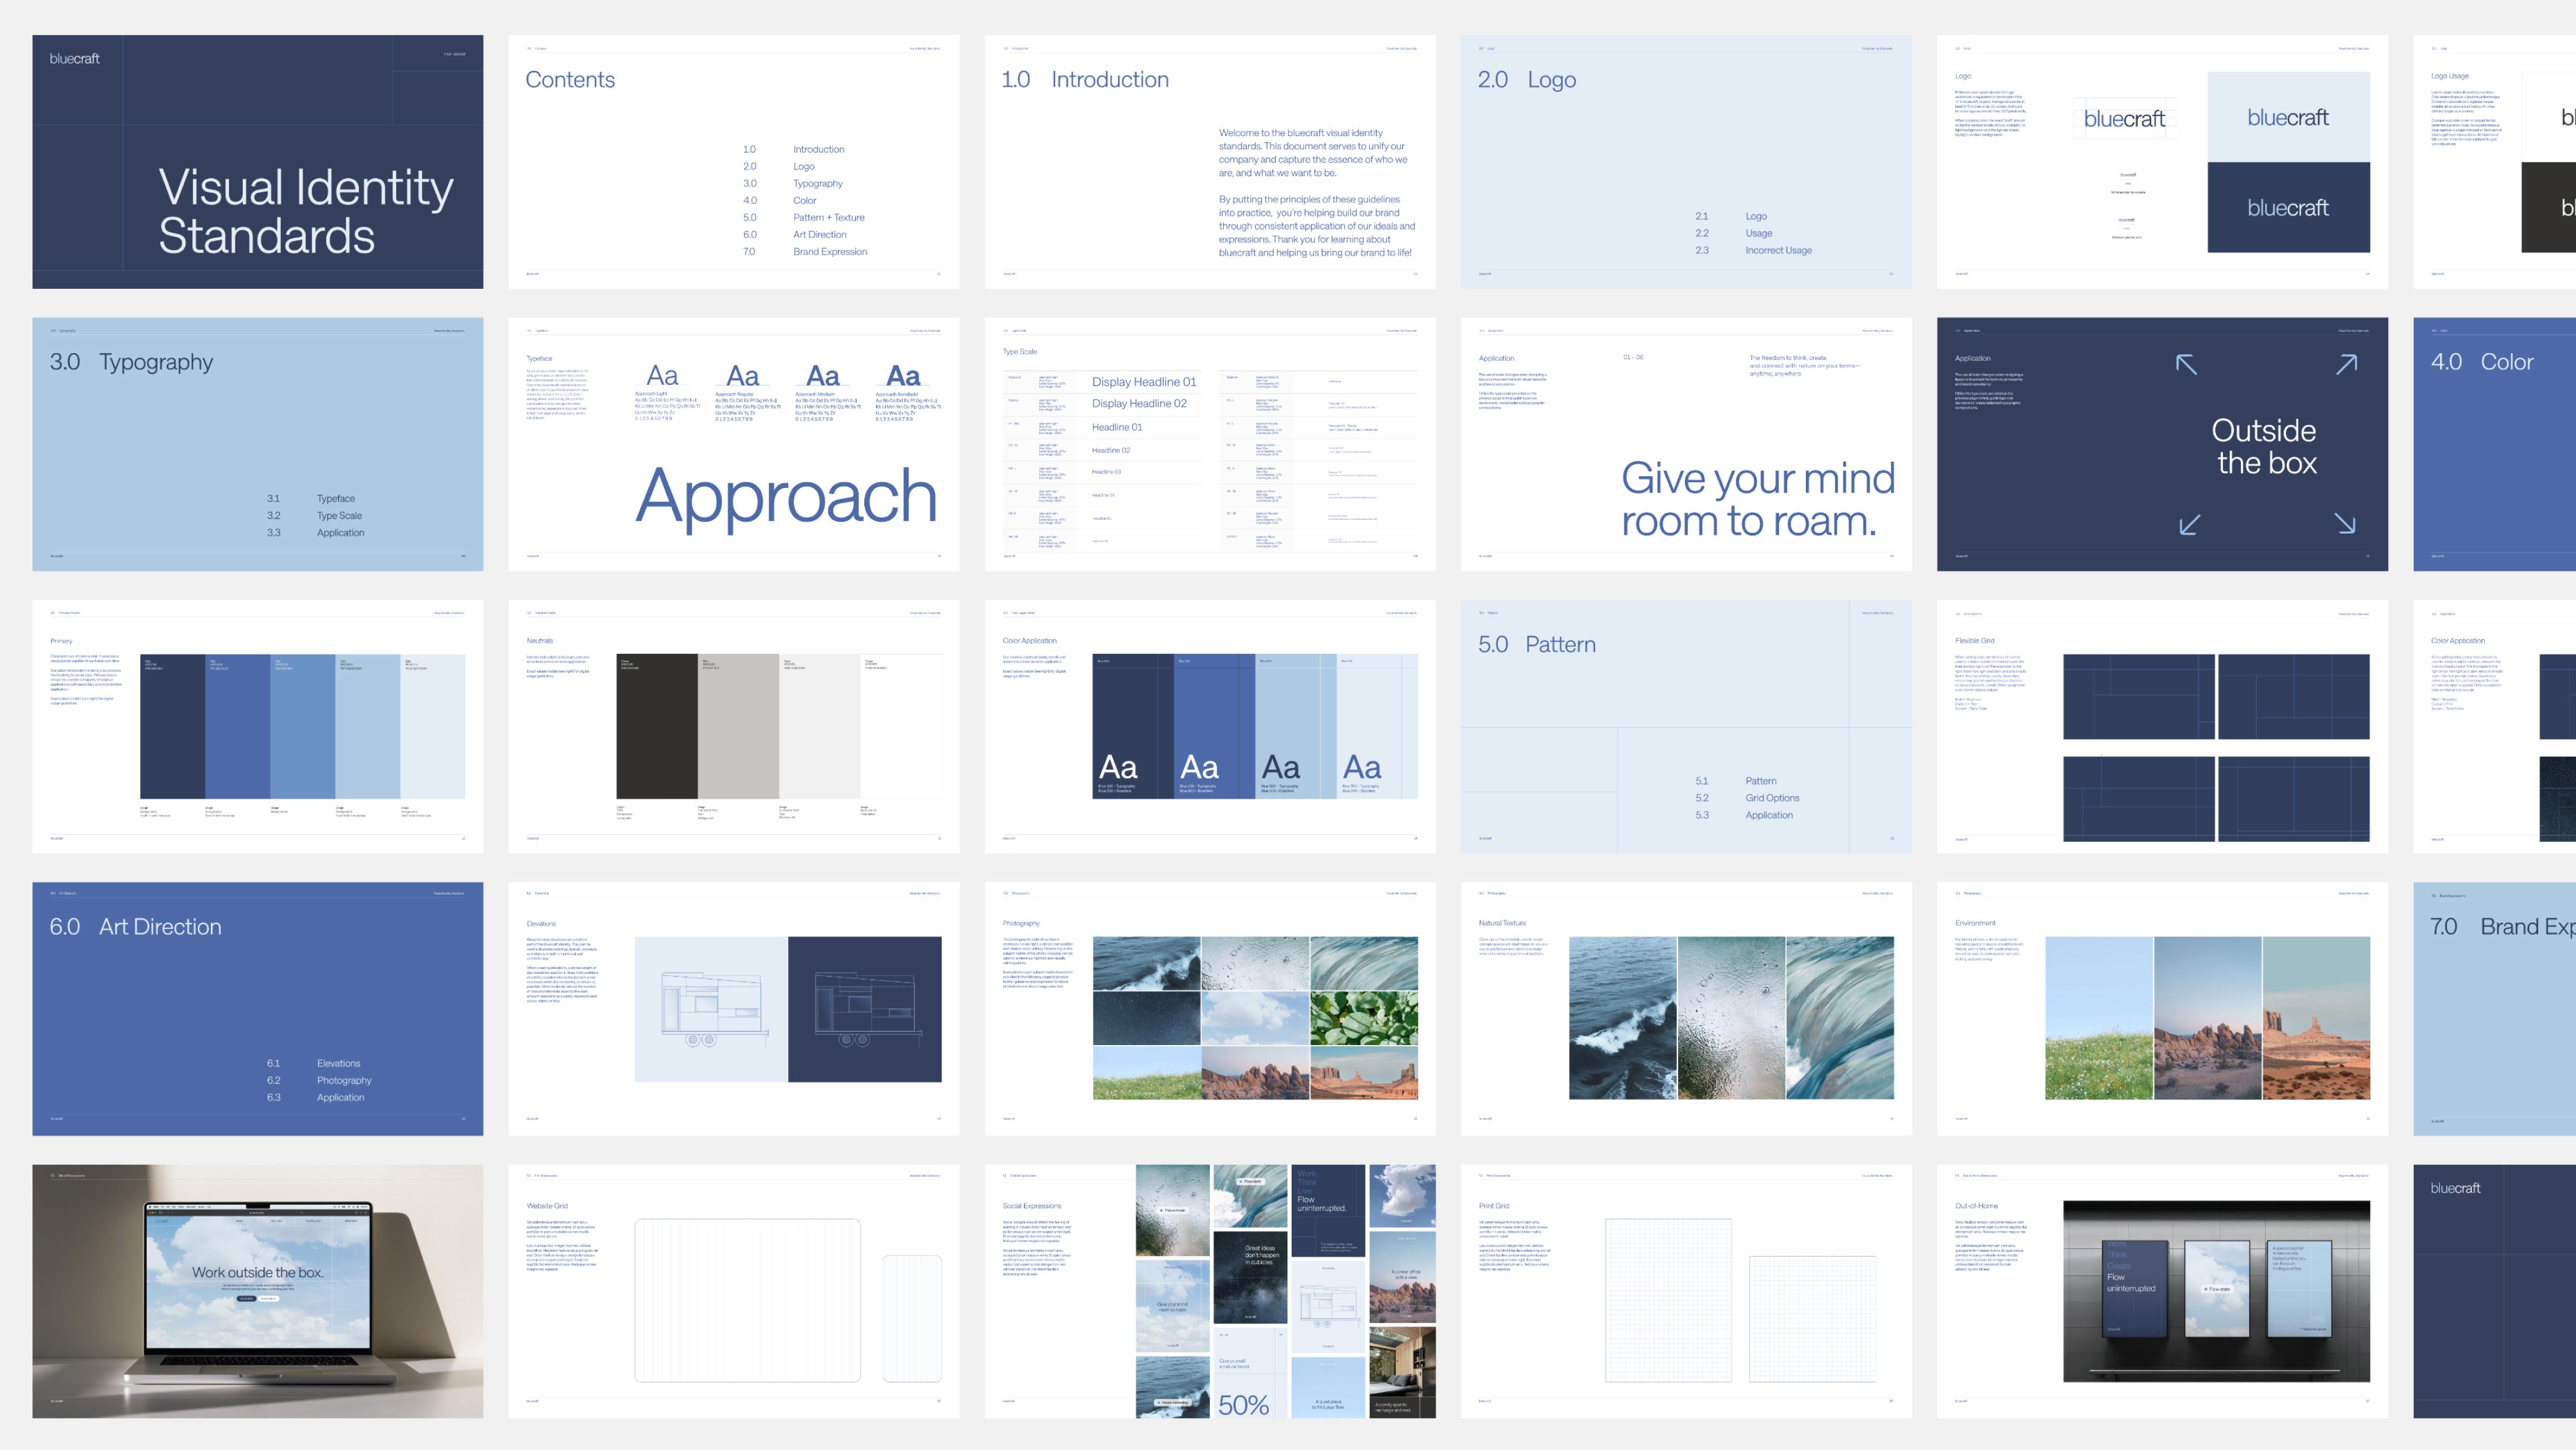Image resolution: width=2576 pixels, height=1450 pixels.
Task: Select the Out-of-Home billboard slide
Action: pyautogui.click(x=2162, y=1290)
